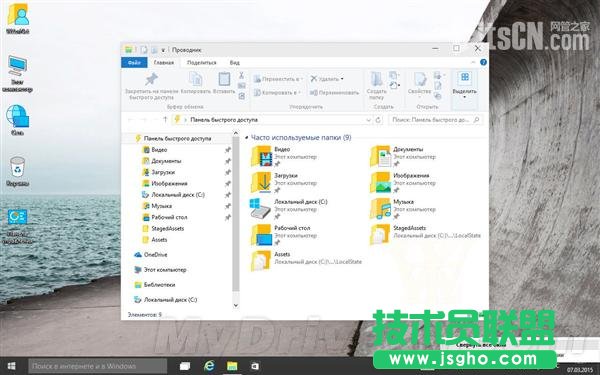Select Этот компьютер in the navigation pane
This screenshot has width=600, height=375.
164,270
